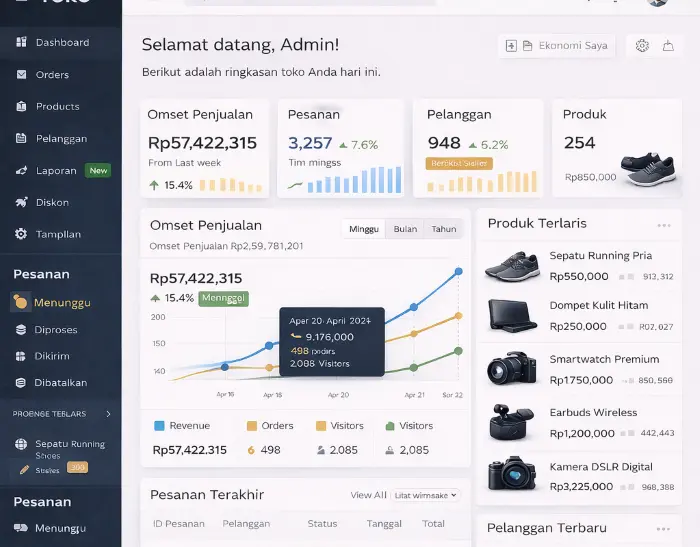Viewport: 700px width, 547px height.
Task: Click the Ekonomi Saya button
Action: coord(557,46)
